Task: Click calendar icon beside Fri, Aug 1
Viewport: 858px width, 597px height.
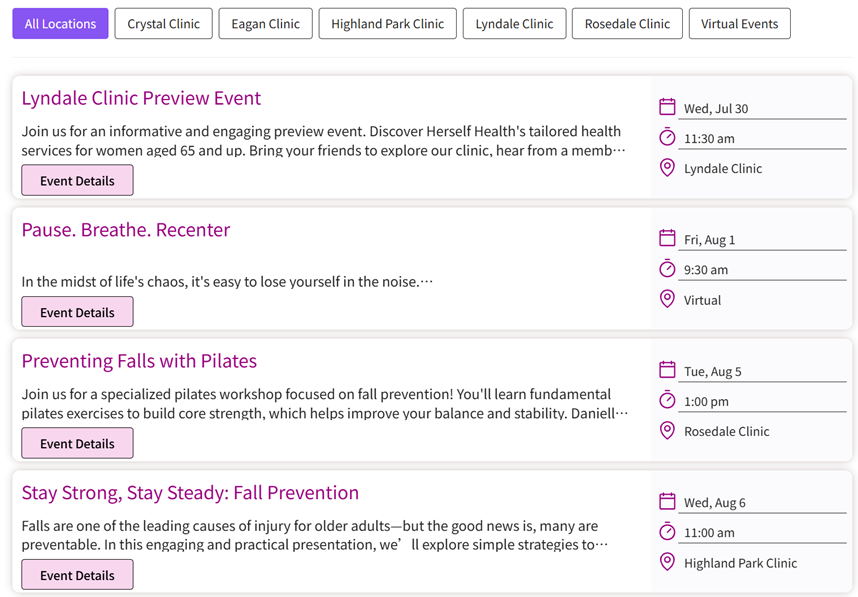Action: [x=667, y=239]
